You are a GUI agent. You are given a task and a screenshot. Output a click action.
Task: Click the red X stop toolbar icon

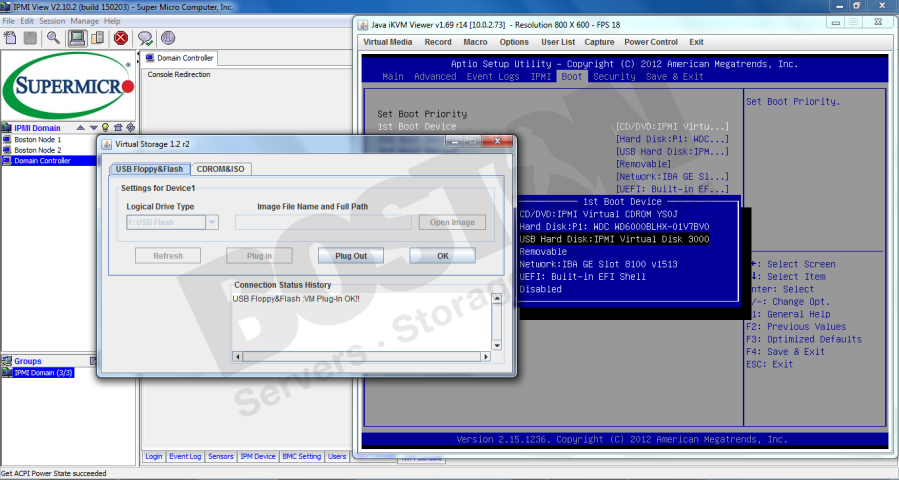click(120, 38)
